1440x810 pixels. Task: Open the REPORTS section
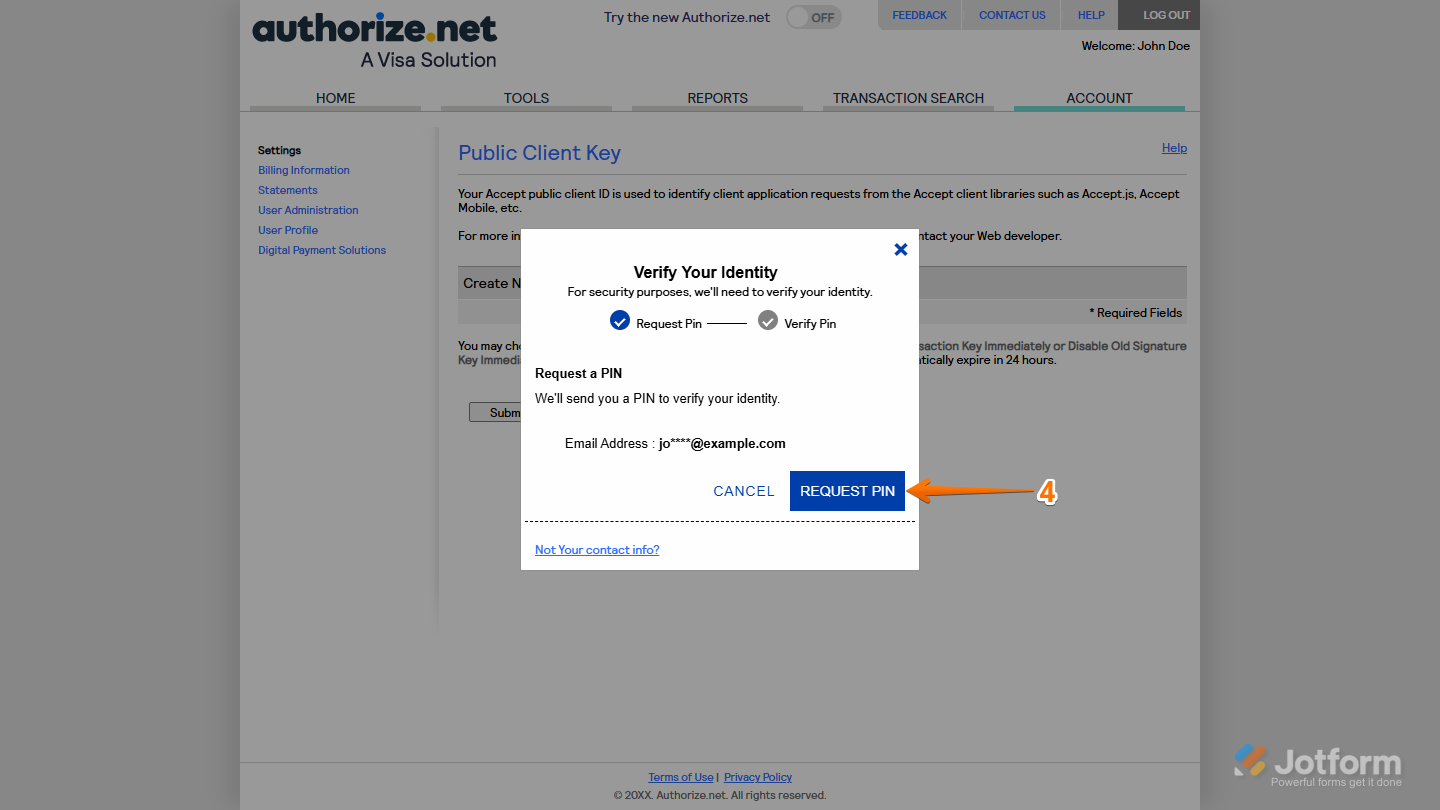point(717,97)
